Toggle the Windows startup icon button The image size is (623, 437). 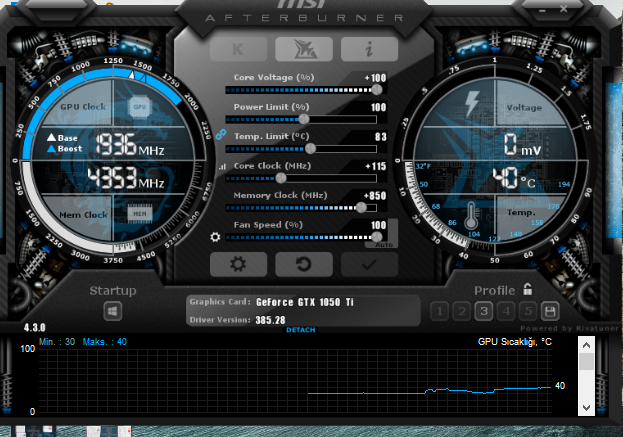pos(113,311)
